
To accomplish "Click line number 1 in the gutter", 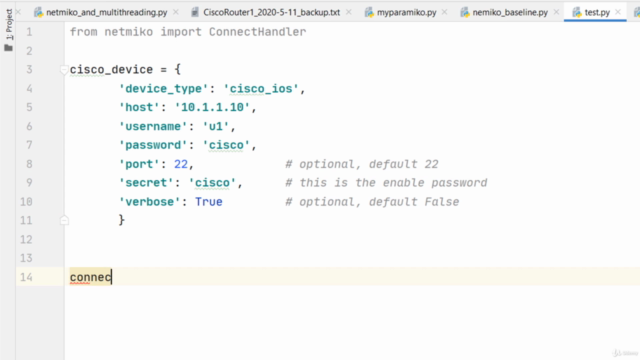I will [x=29, y=32].
